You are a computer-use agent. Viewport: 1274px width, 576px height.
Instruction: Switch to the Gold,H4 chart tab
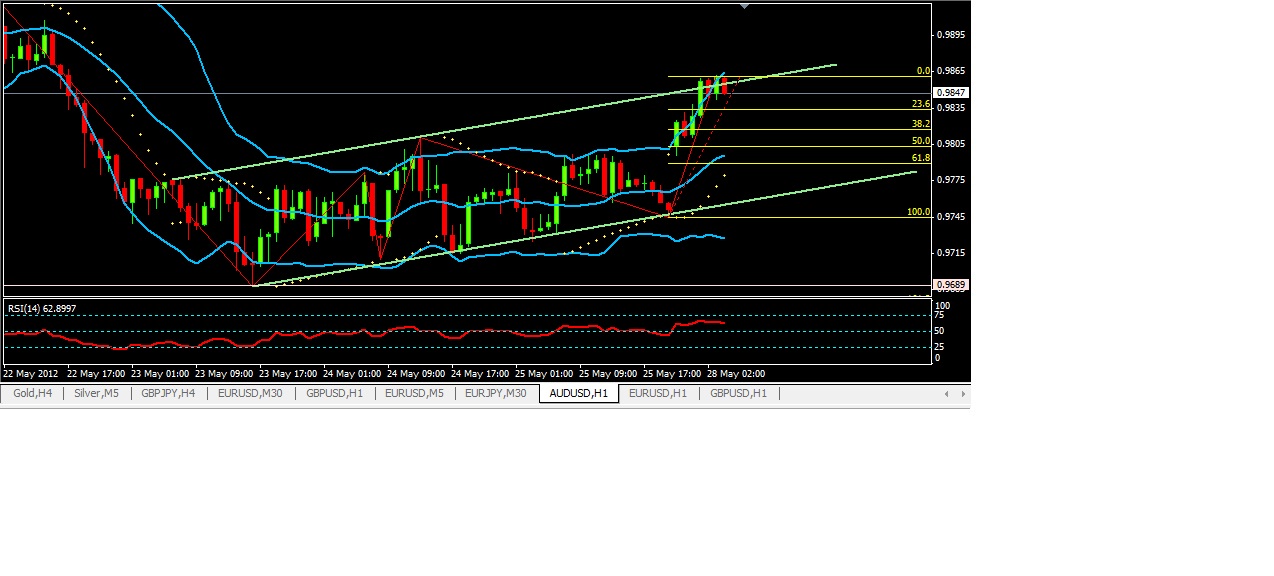[x=32, y=394]
